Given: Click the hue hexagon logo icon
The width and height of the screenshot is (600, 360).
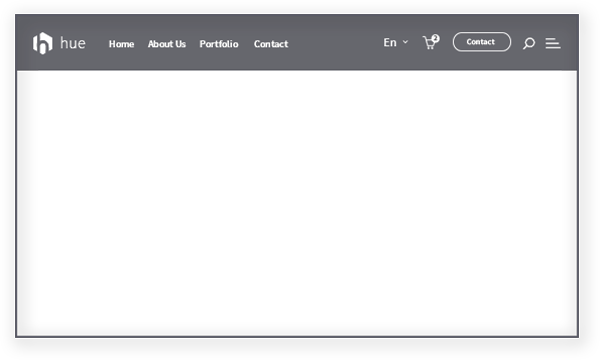Looking at the screenshot, I should point(42,43).
